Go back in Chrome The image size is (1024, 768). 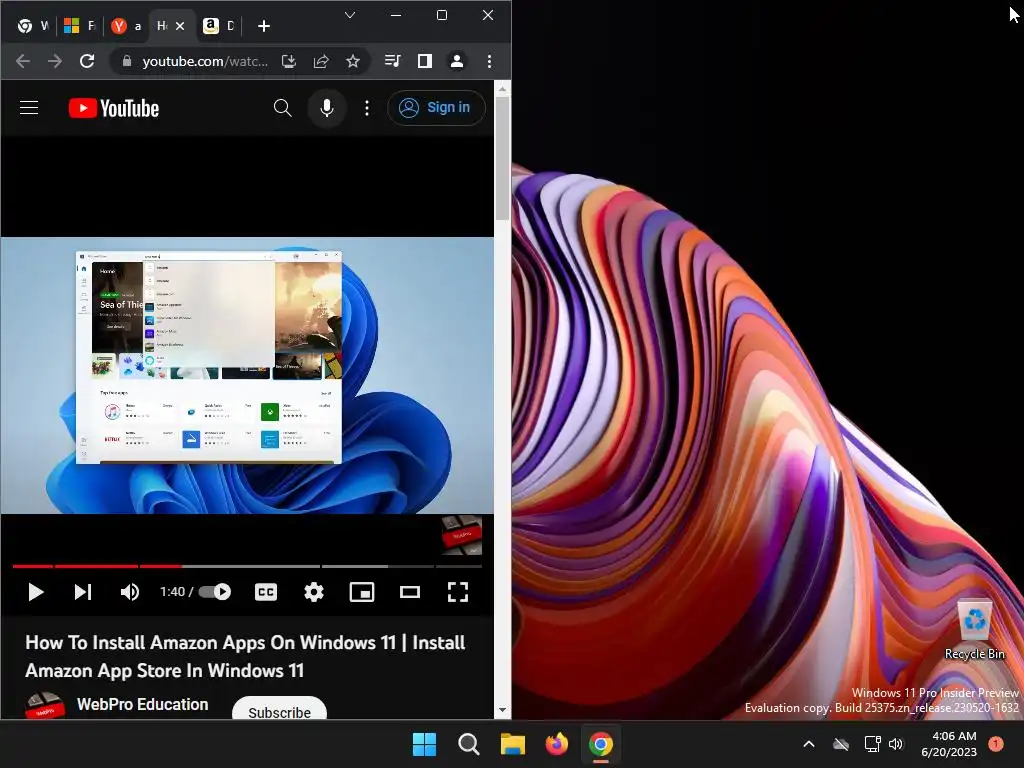click(23, 61)
